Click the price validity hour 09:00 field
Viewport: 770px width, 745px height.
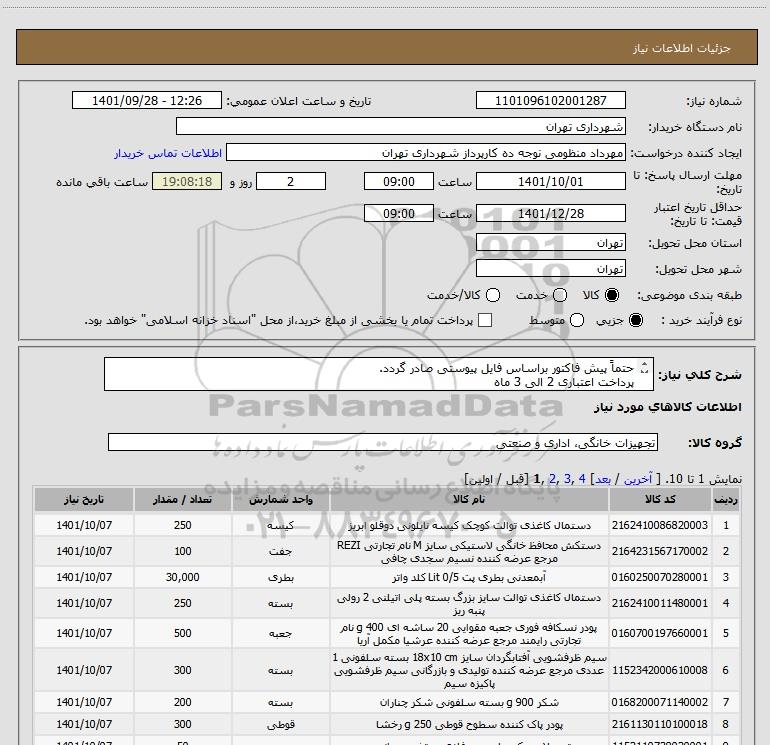pos(399,213)
